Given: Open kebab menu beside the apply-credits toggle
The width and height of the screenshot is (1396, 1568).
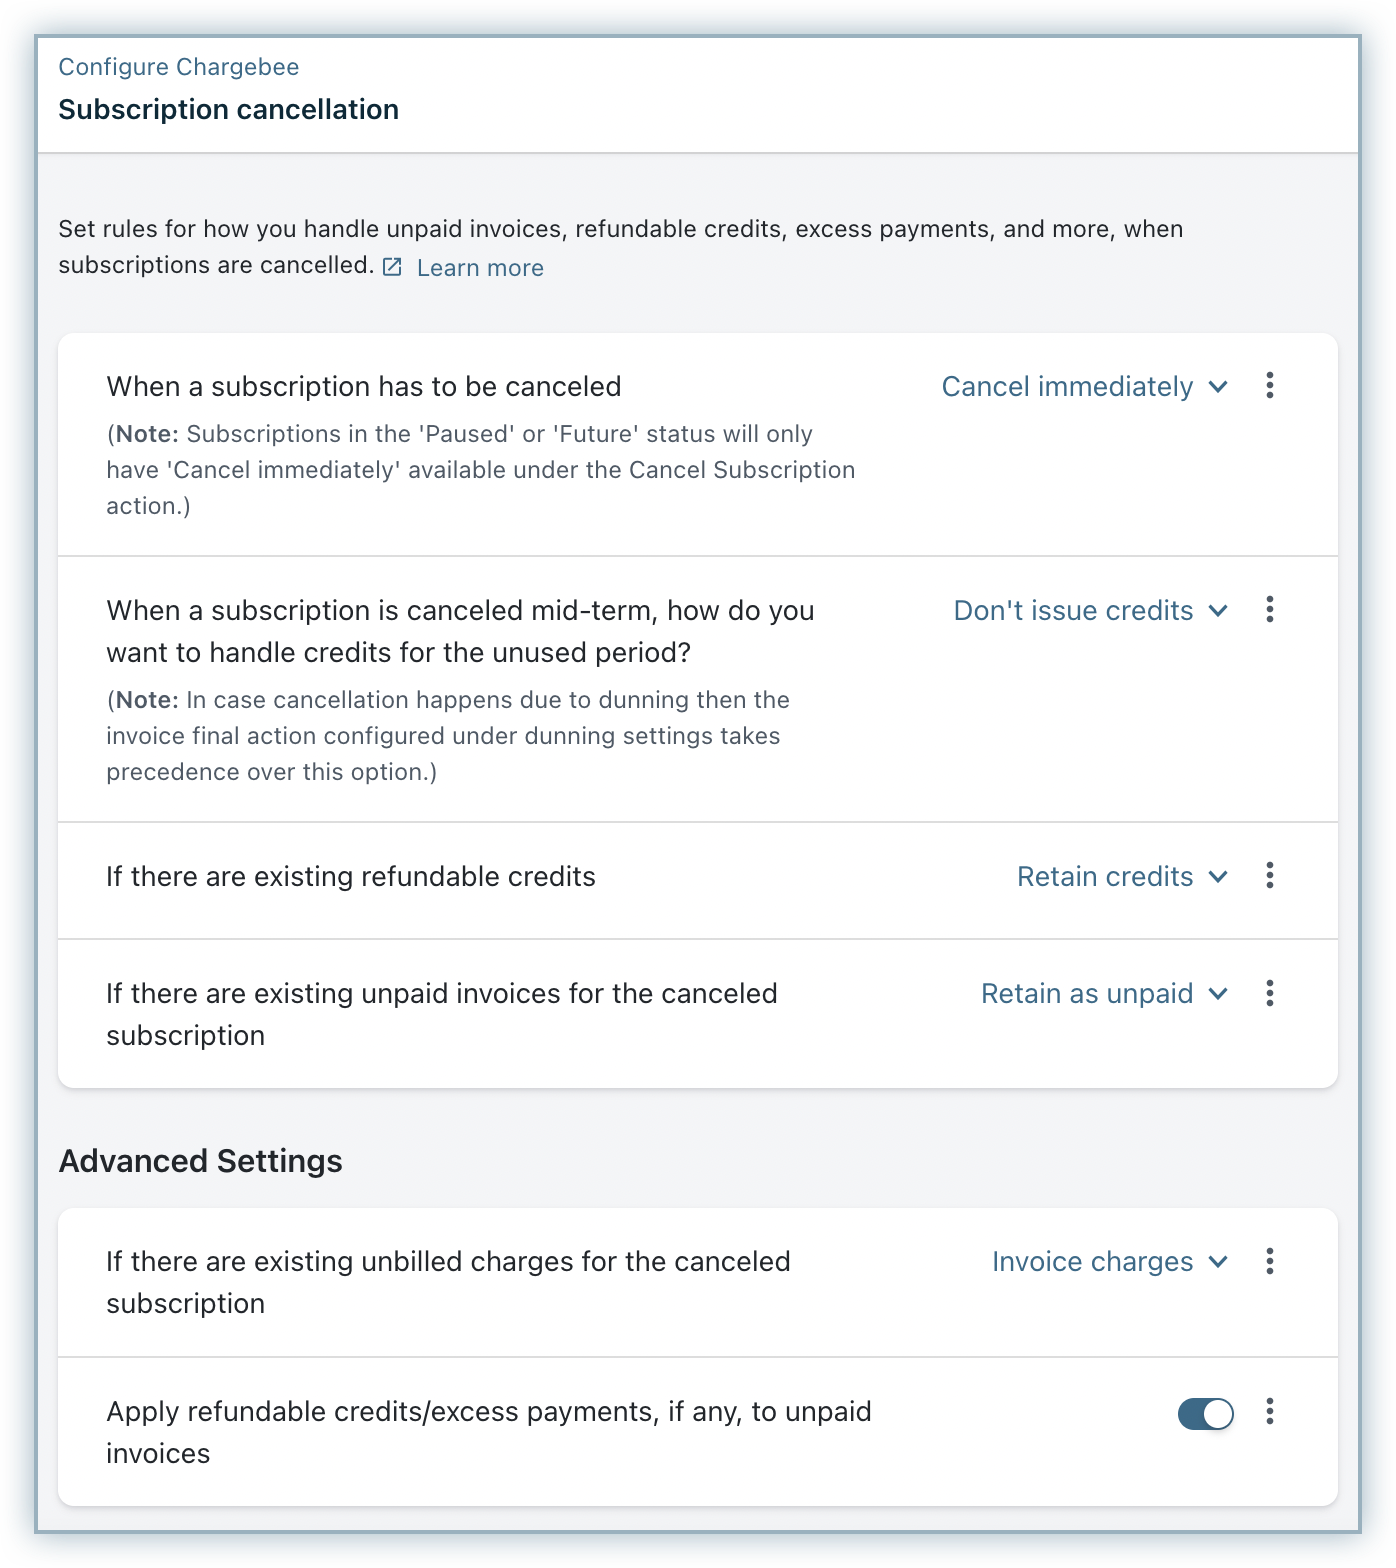Looking at the screenshot, I should point(1269,1411).
